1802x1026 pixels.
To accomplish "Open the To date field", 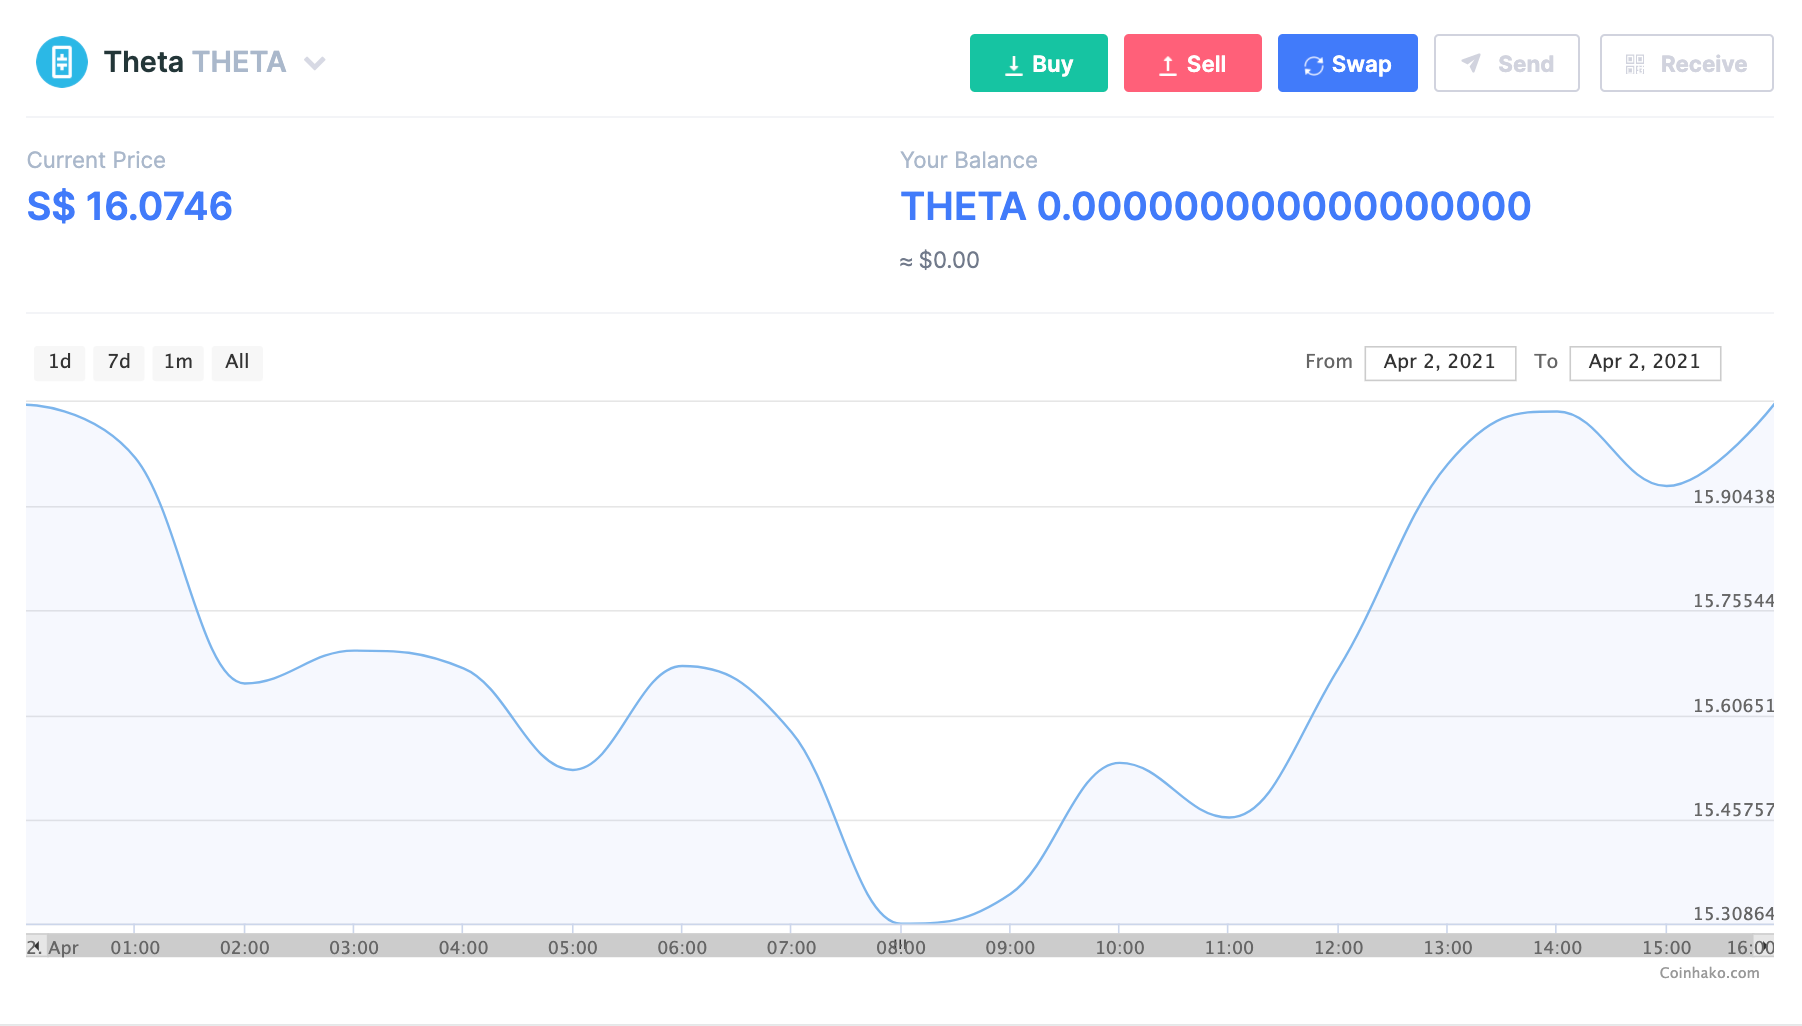I will click(x=1645, y=362).
